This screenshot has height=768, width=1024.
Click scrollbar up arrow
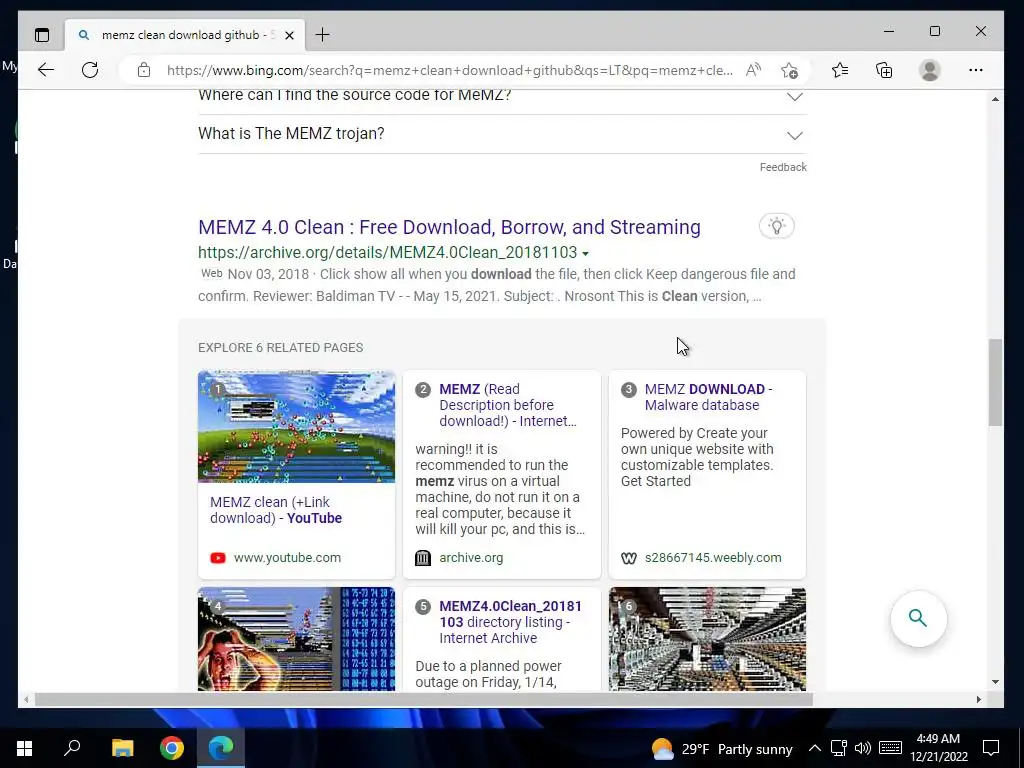click(x=995, y=99)
